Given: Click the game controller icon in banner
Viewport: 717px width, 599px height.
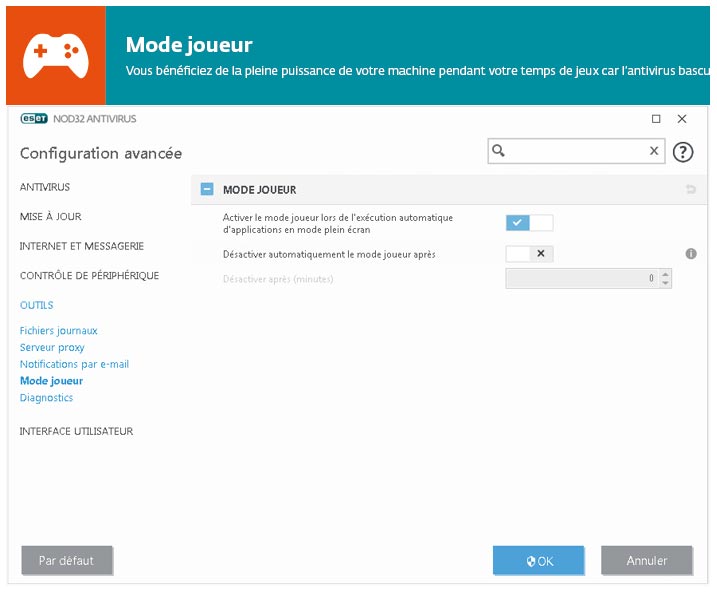Looking at the screenshot, I should [x=55, y=55].
